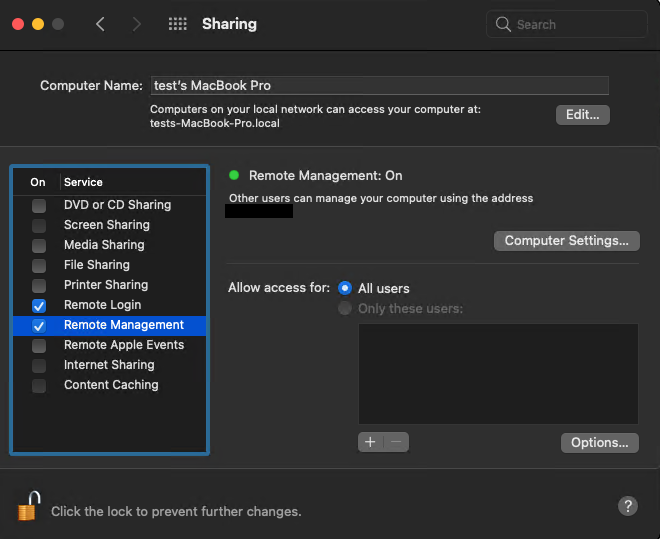Image resolution: width=660 pixels, height=539 pixels.
Task: Uncheck Remote Management checkbox
Action: pos(39,326)
